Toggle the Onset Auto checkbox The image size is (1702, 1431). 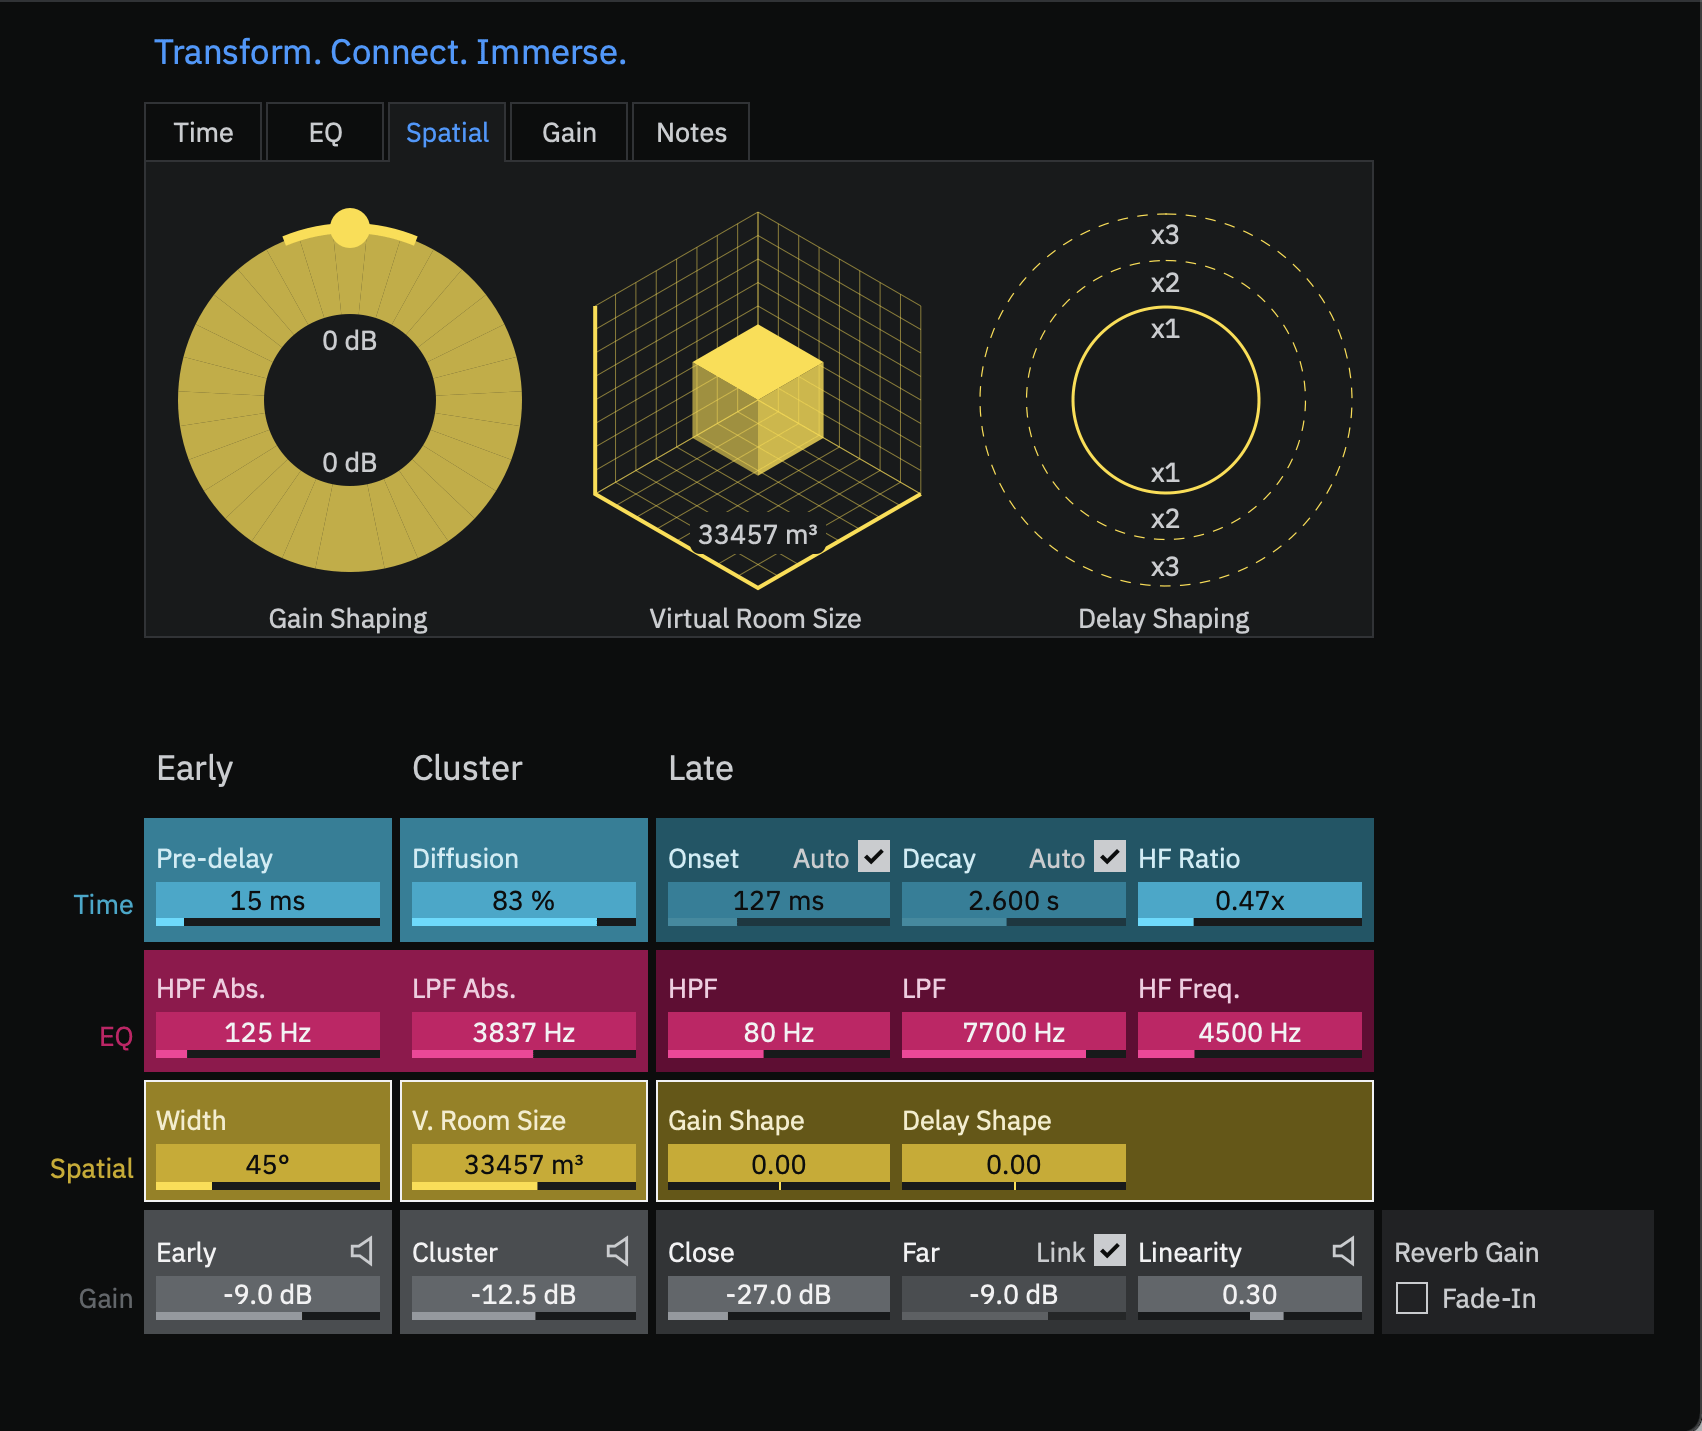pyautogui.click(x=874, y=857)
